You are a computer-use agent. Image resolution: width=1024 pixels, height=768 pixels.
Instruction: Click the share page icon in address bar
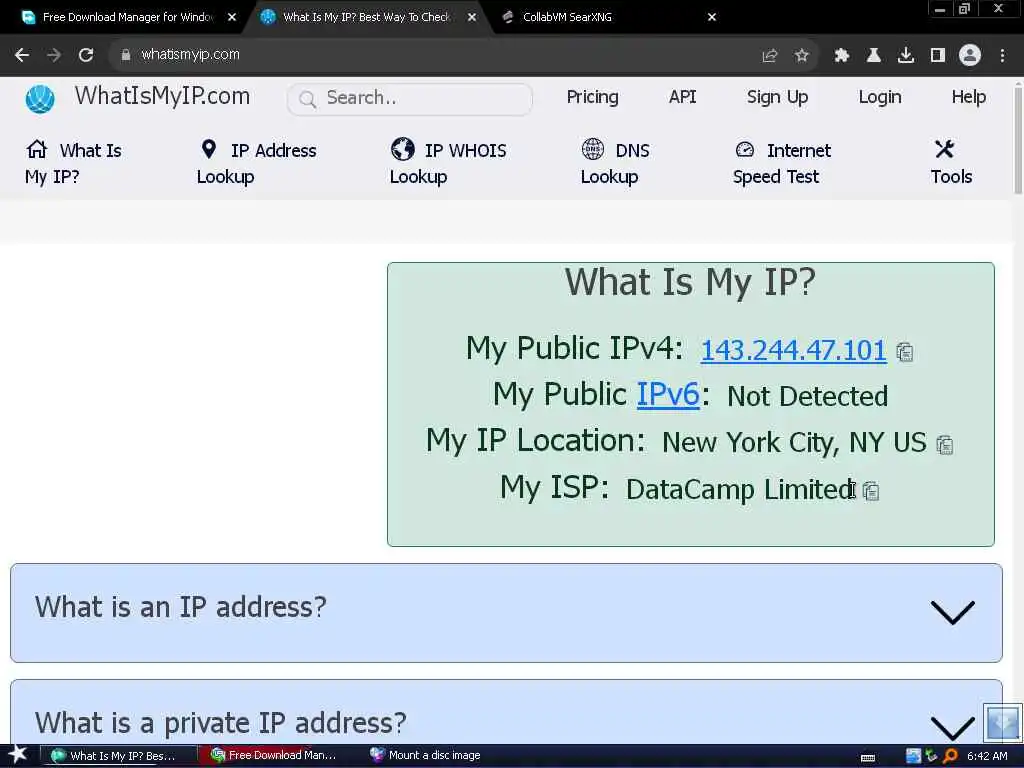(769, 56)
